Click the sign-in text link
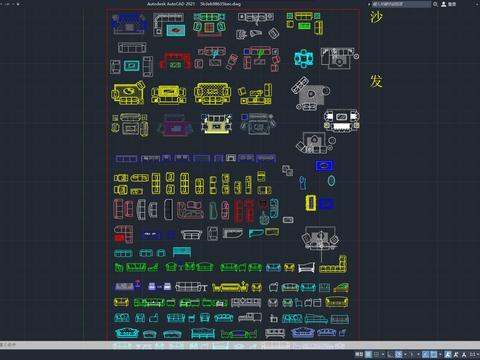 tap(452, 4)
